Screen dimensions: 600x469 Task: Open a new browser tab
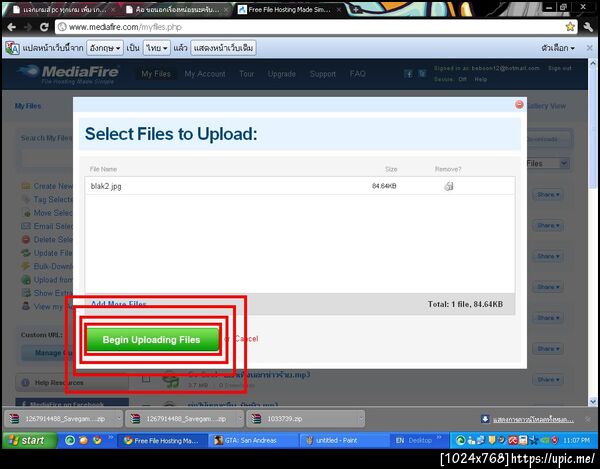[355, 10]
